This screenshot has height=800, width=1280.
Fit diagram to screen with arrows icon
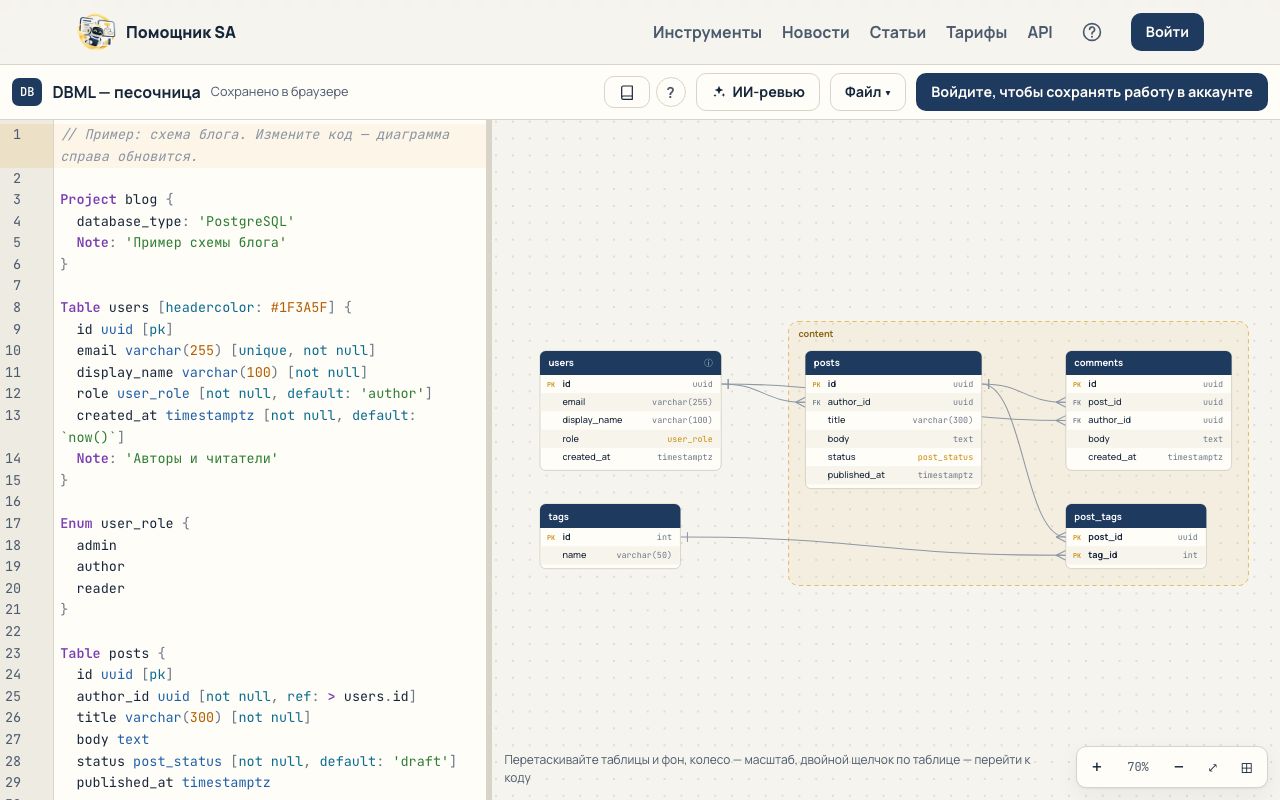pos(1213,767)
